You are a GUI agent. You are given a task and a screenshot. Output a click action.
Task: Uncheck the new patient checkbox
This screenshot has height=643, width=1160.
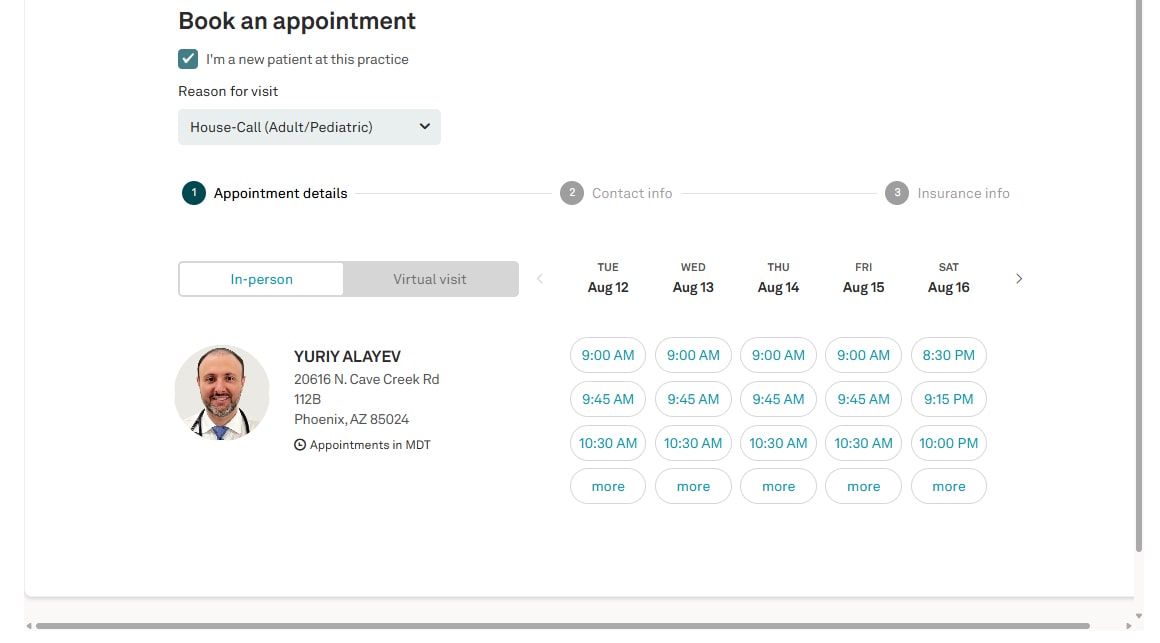[188, 59]
